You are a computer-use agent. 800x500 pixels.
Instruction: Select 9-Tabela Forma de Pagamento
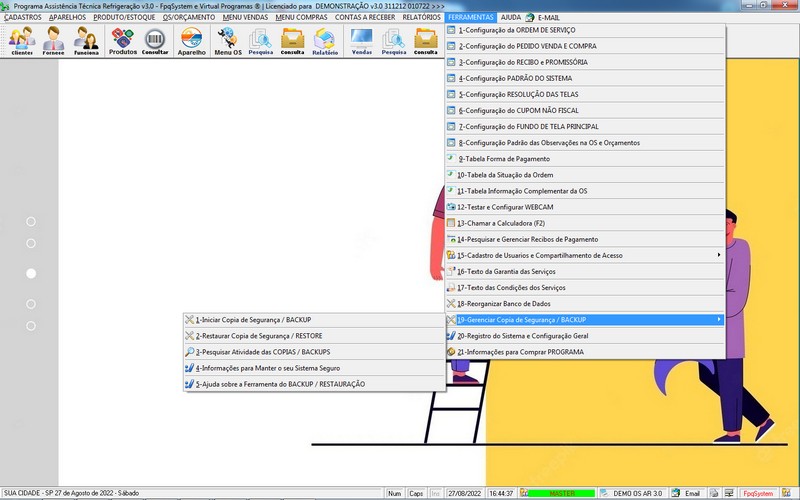click(x=585, y=159)
